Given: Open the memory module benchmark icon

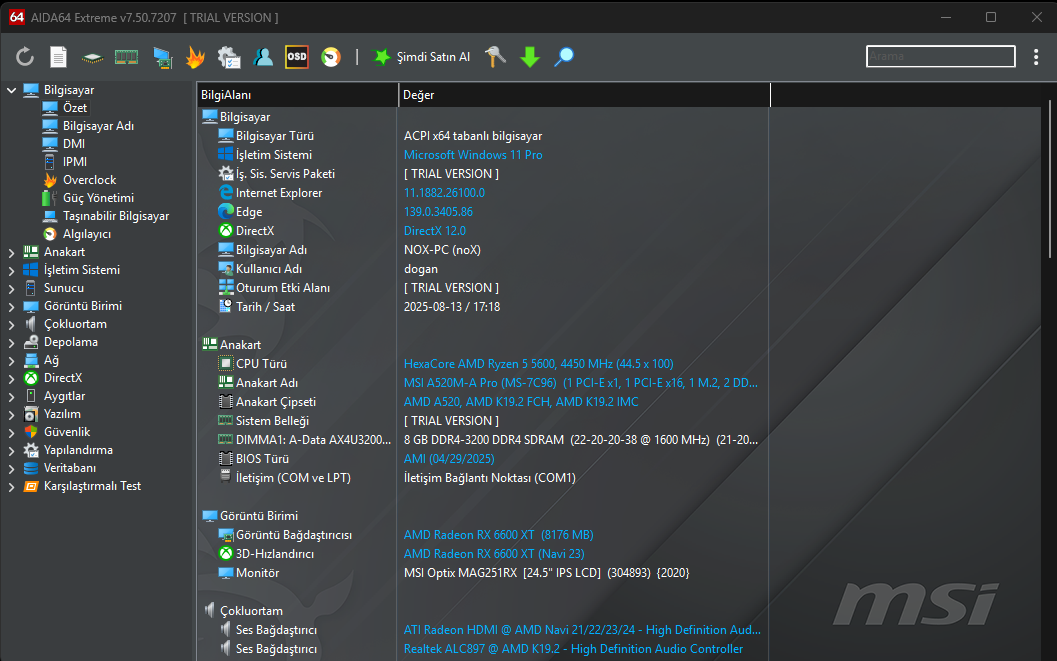Looking at the screenshot, I should click(x=126, y=57).
